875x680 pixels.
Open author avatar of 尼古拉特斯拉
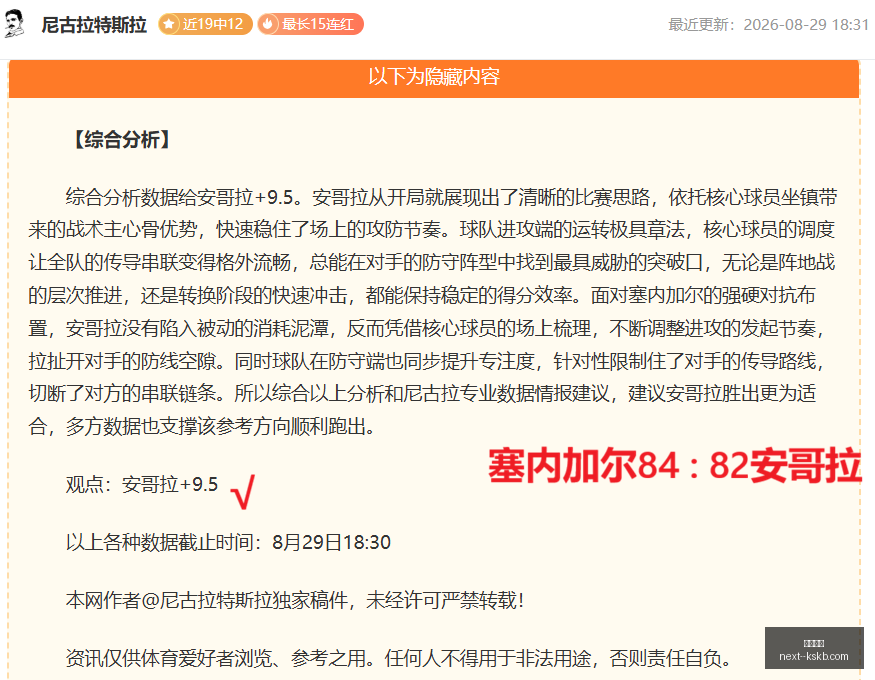[x=15, y=24]
